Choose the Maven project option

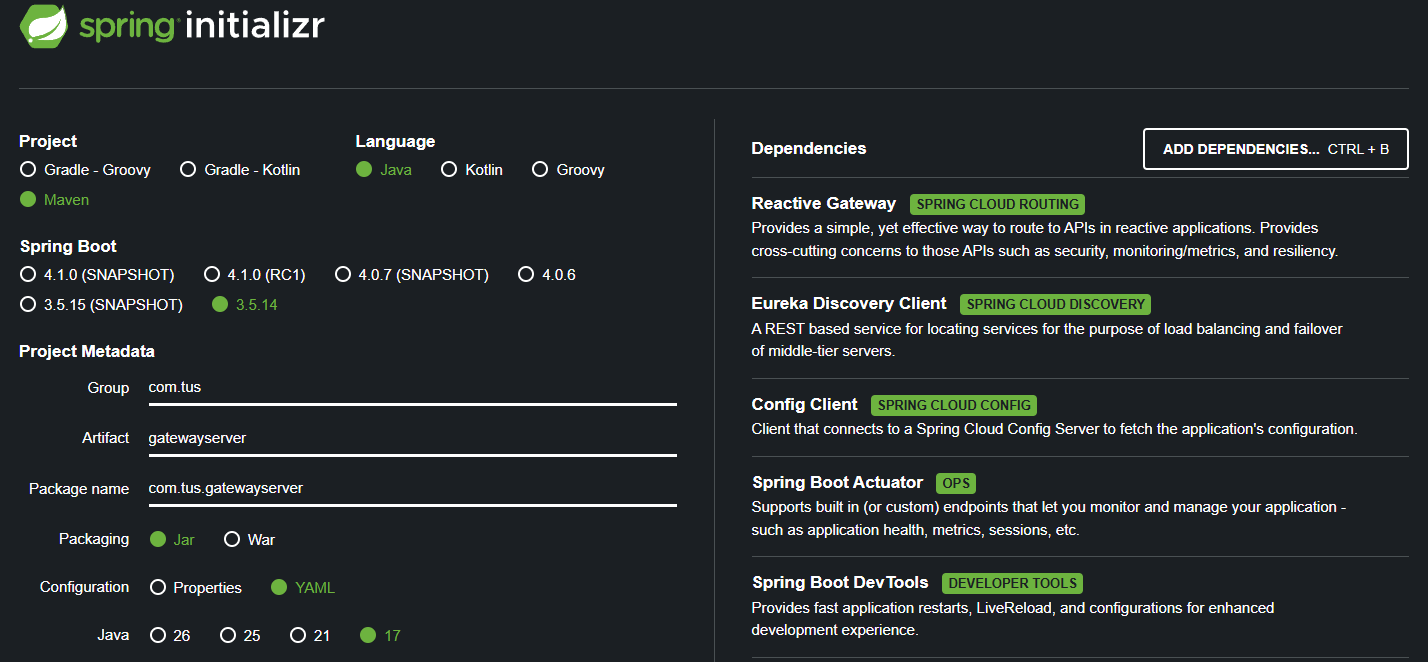pos(55,200)
